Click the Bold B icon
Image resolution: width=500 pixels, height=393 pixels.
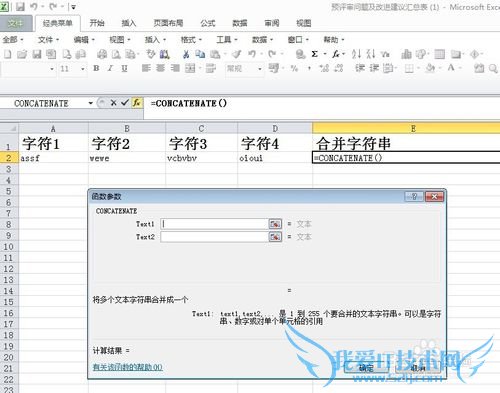96,68
